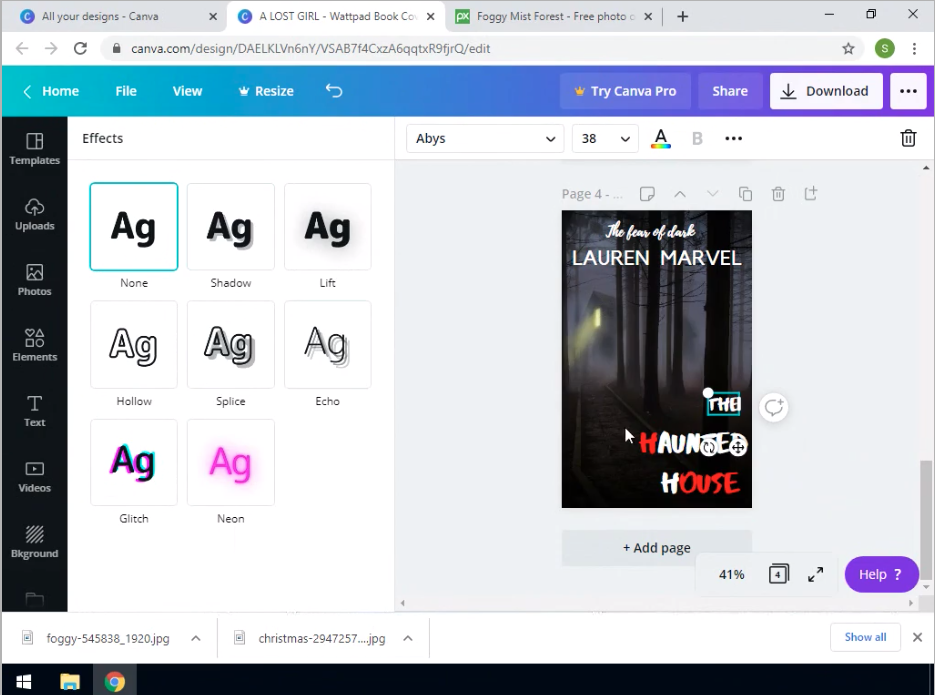Move Page 4 down arrow
The height and width of the screenshot is (695, 935).
(x=713, y=194)
